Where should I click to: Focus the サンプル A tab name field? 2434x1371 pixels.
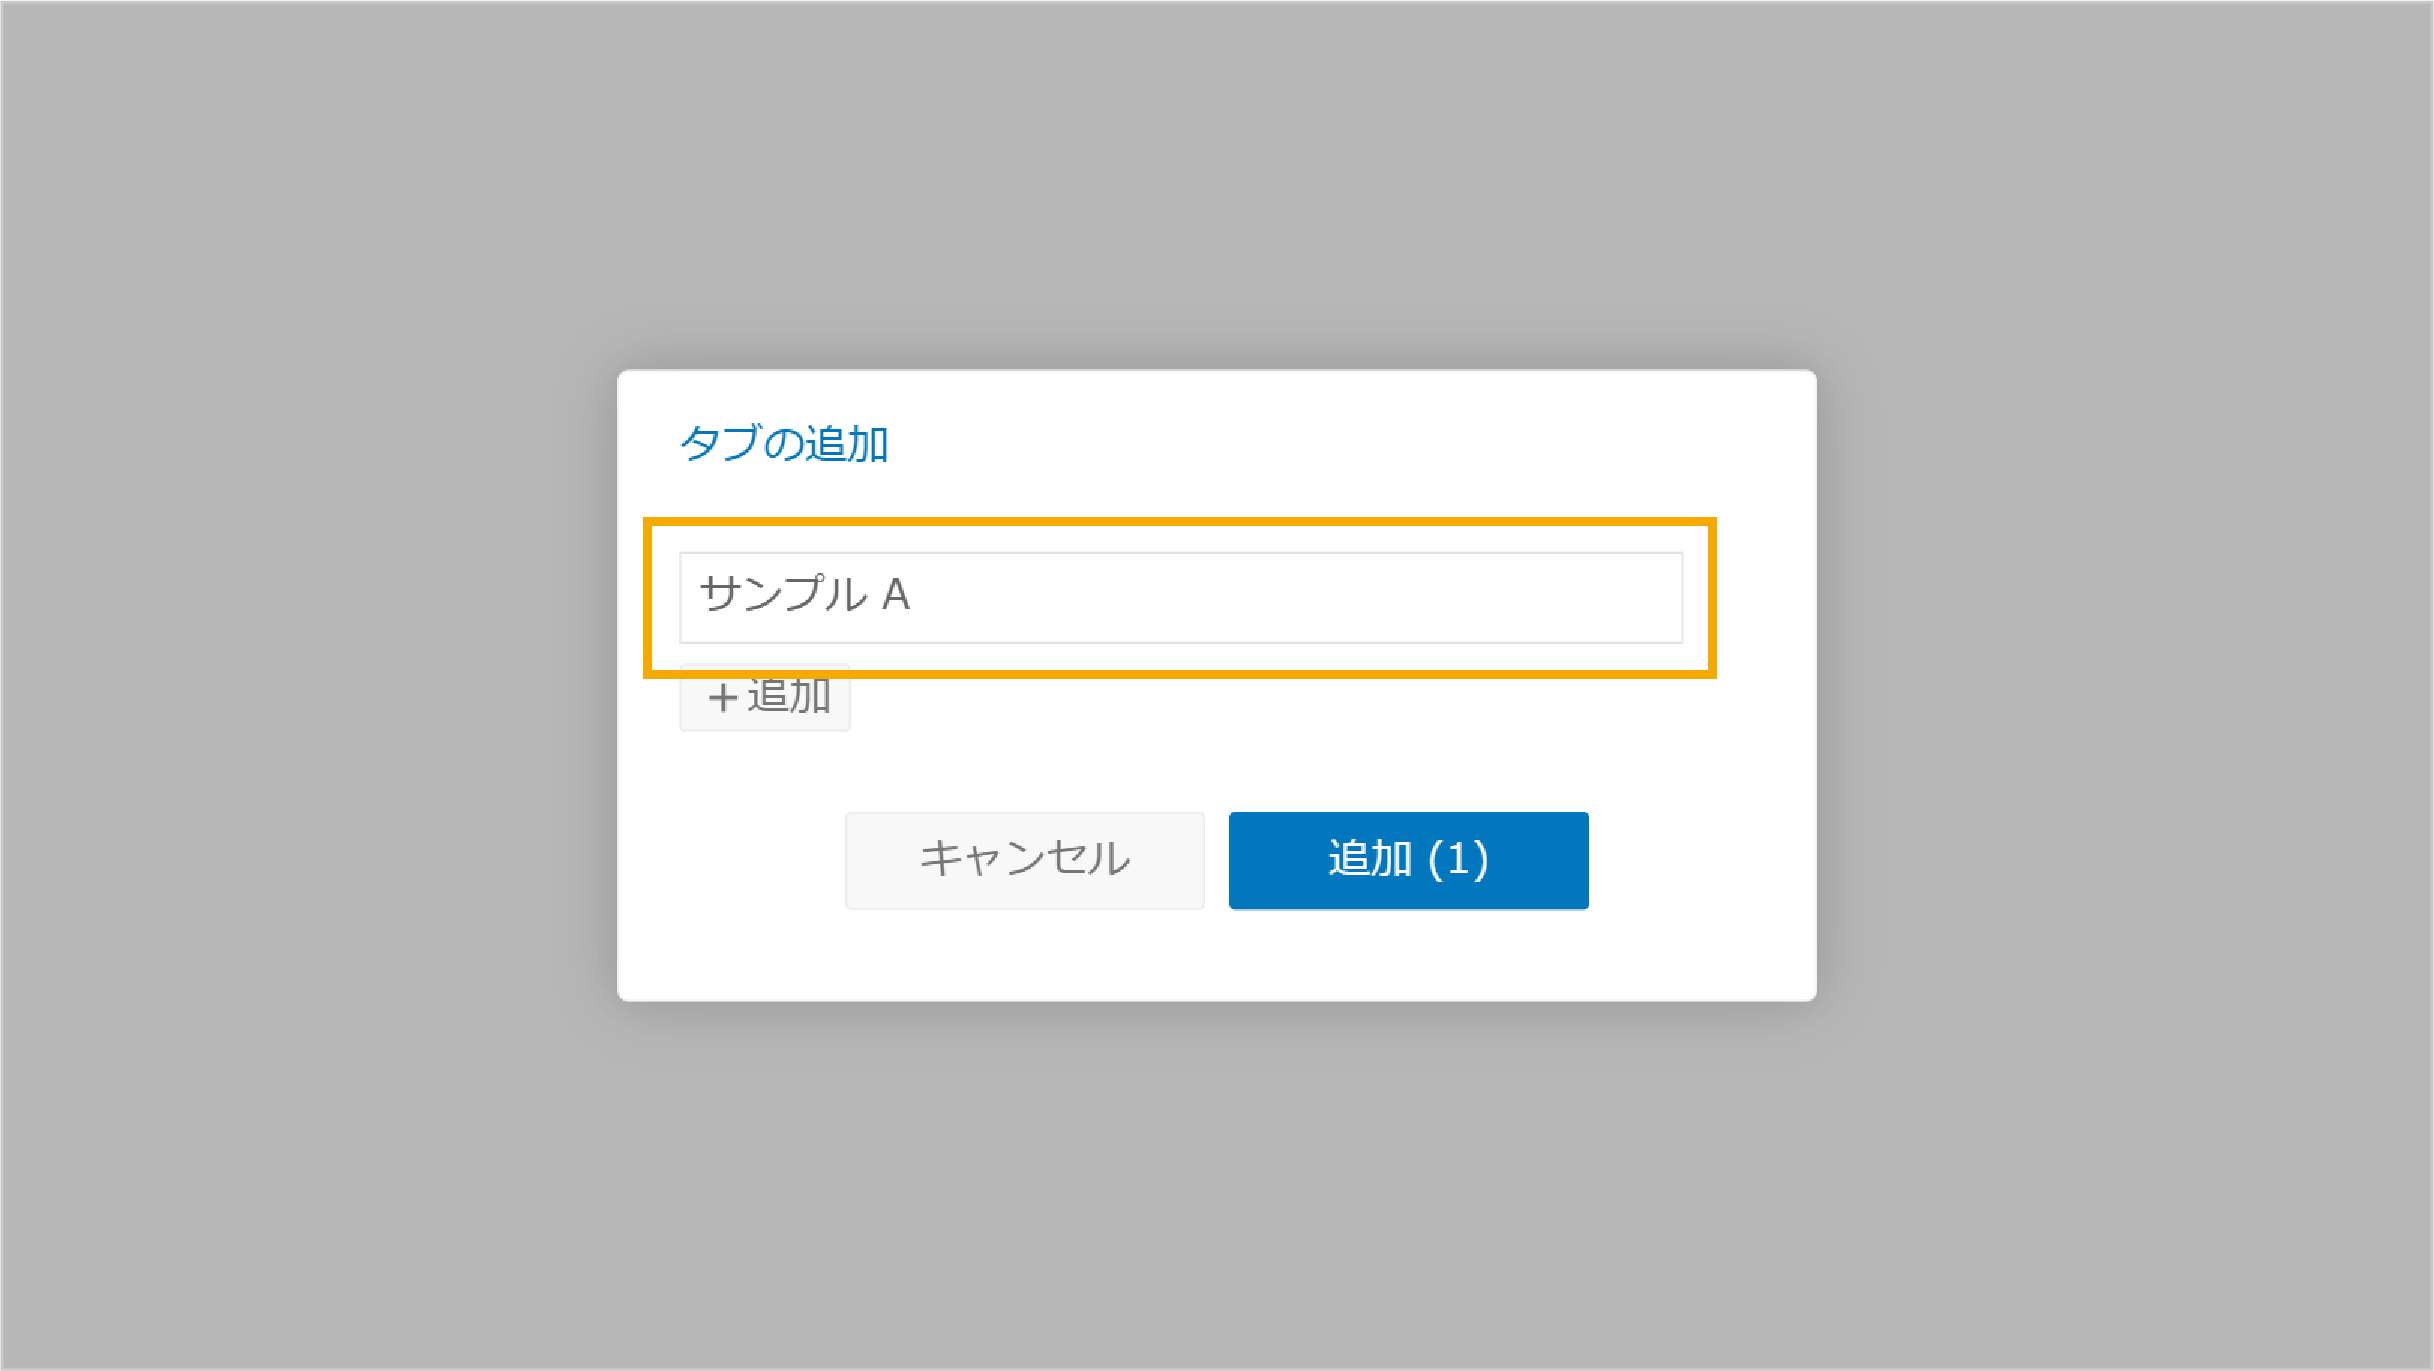[1181, 597]
